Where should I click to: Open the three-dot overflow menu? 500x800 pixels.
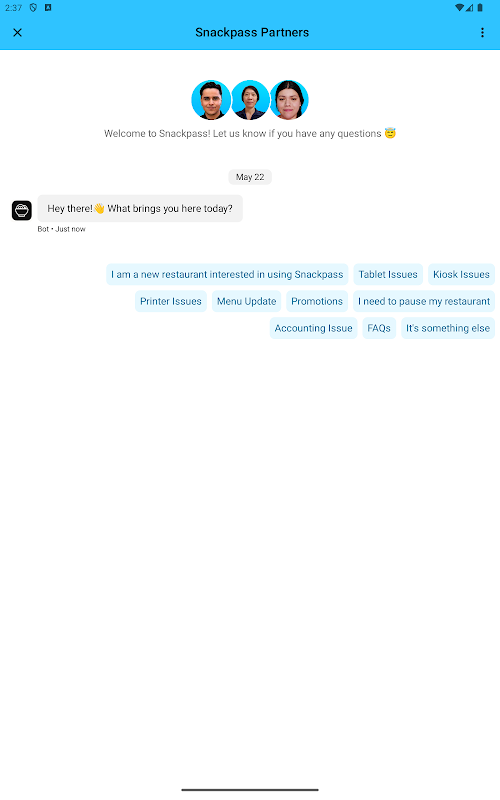click(x=482, y=33)
